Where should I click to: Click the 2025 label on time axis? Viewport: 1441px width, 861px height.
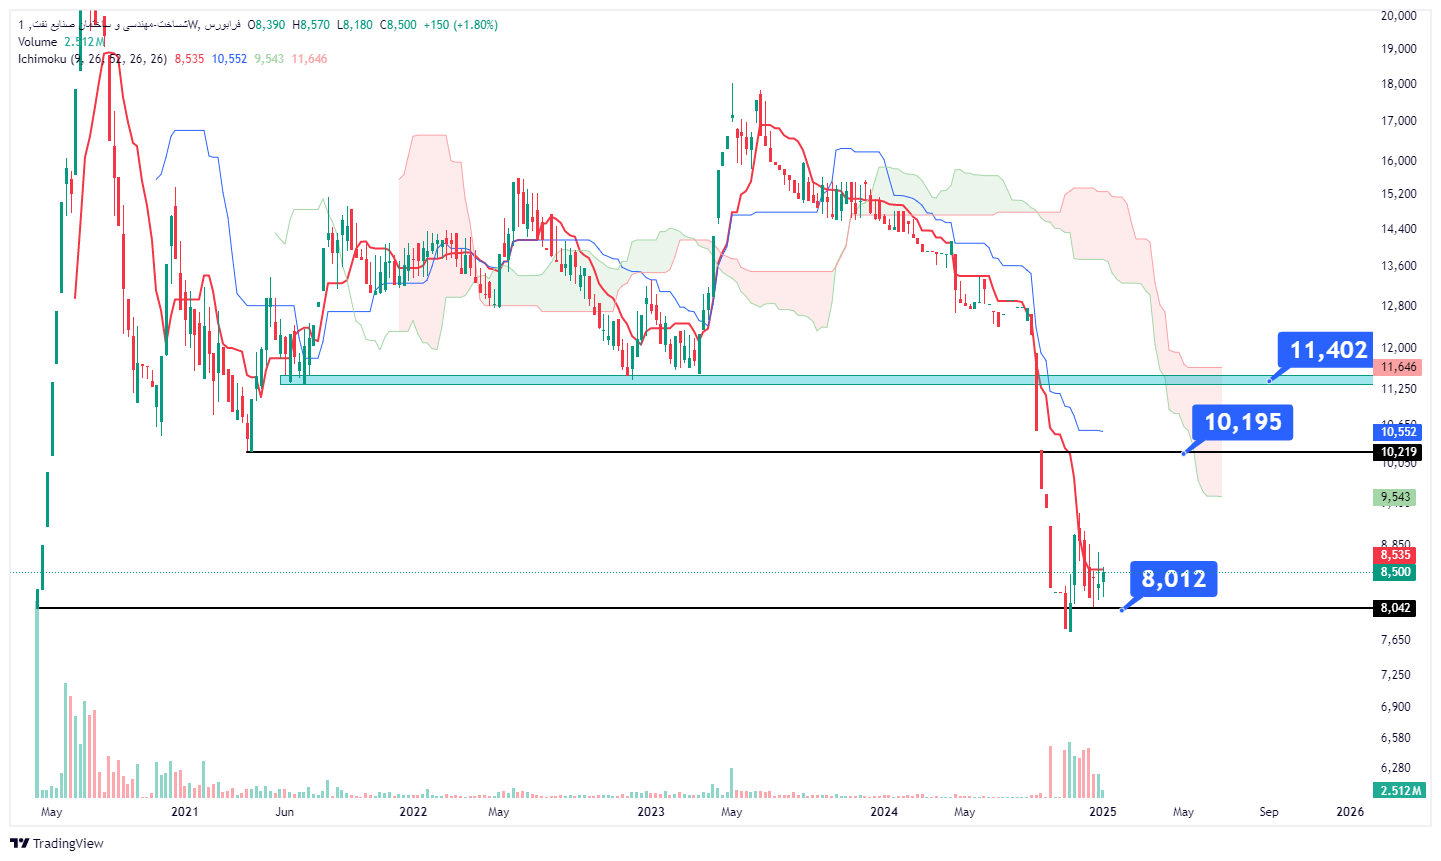pyautogui.click(x=1103, y=812)
